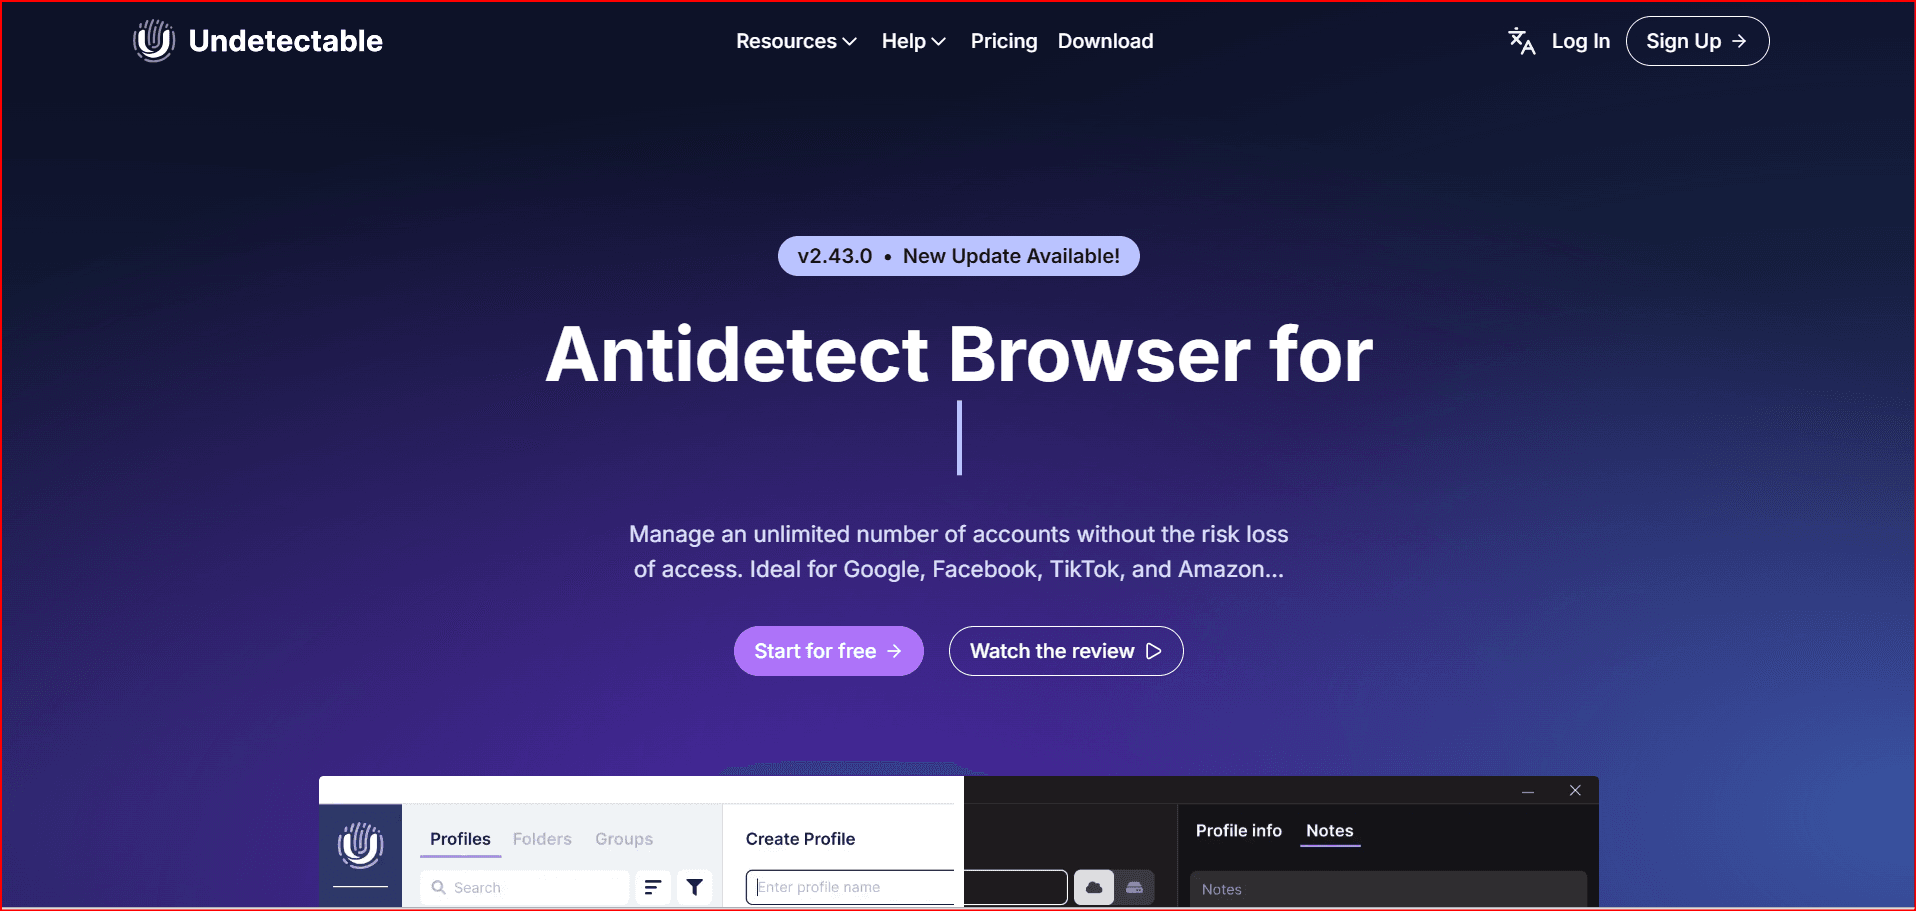Switch to the Profile info tab
The image size is (1916, 911).
(x=1239, y=831)
